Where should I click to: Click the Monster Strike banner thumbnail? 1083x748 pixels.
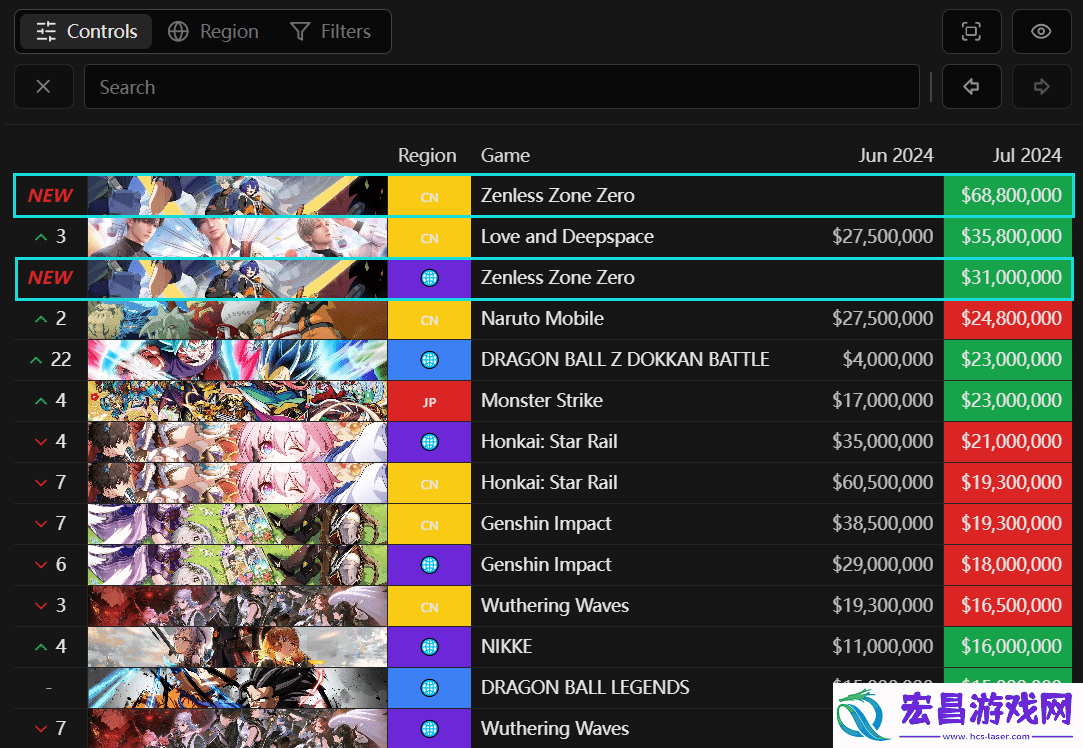(x=238, y=401)
